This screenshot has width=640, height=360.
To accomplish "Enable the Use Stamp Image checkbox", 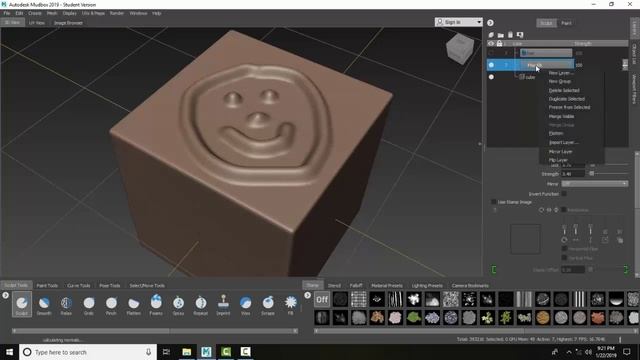I will pos(493,202).
